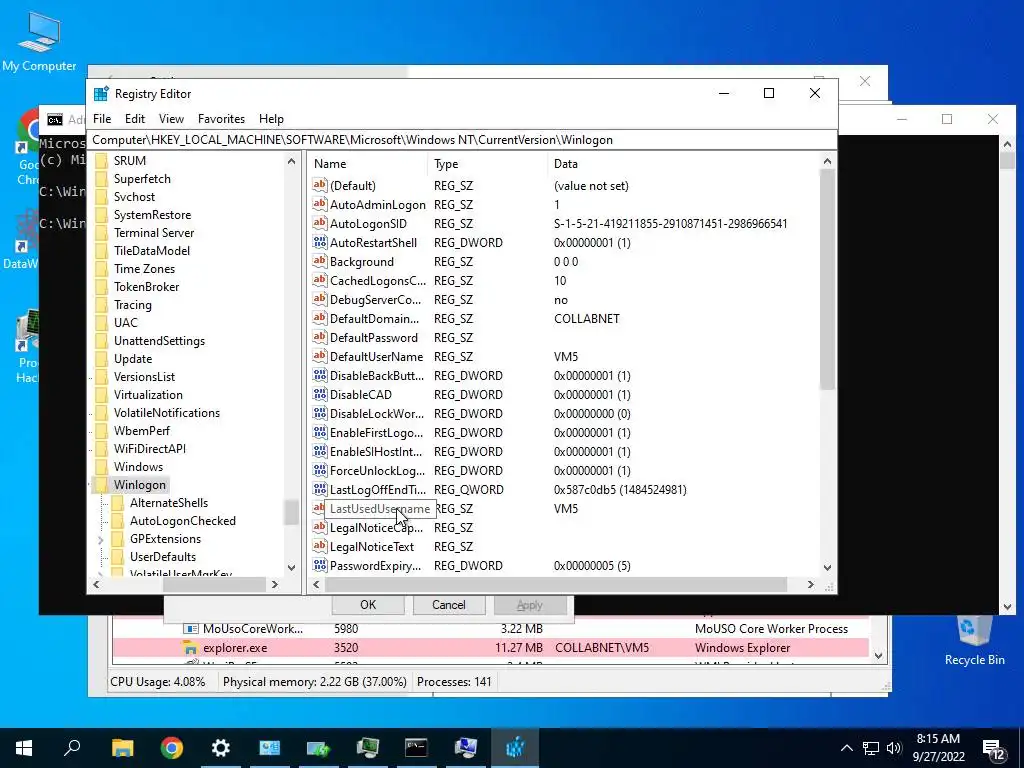
Task: Select the SystemRestore key
Action: (152, 215)
